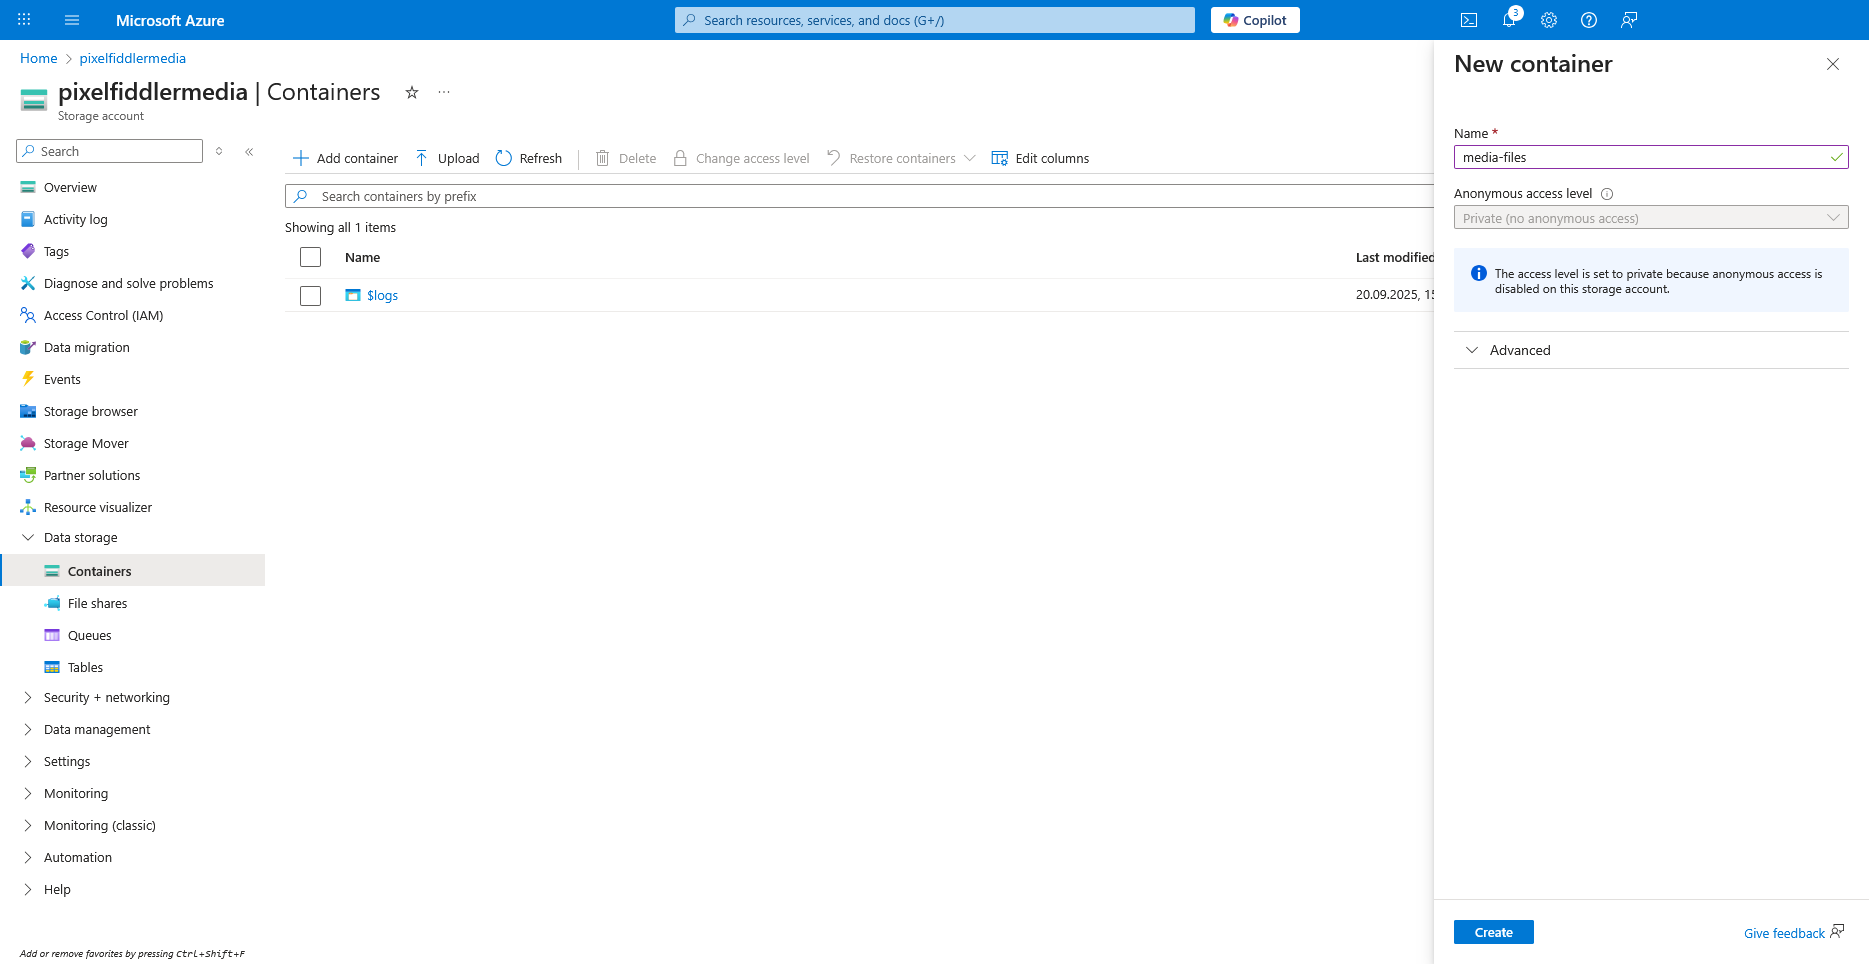Open File shares in sidebar
The image size is (1869, 964).
[97, 604]
